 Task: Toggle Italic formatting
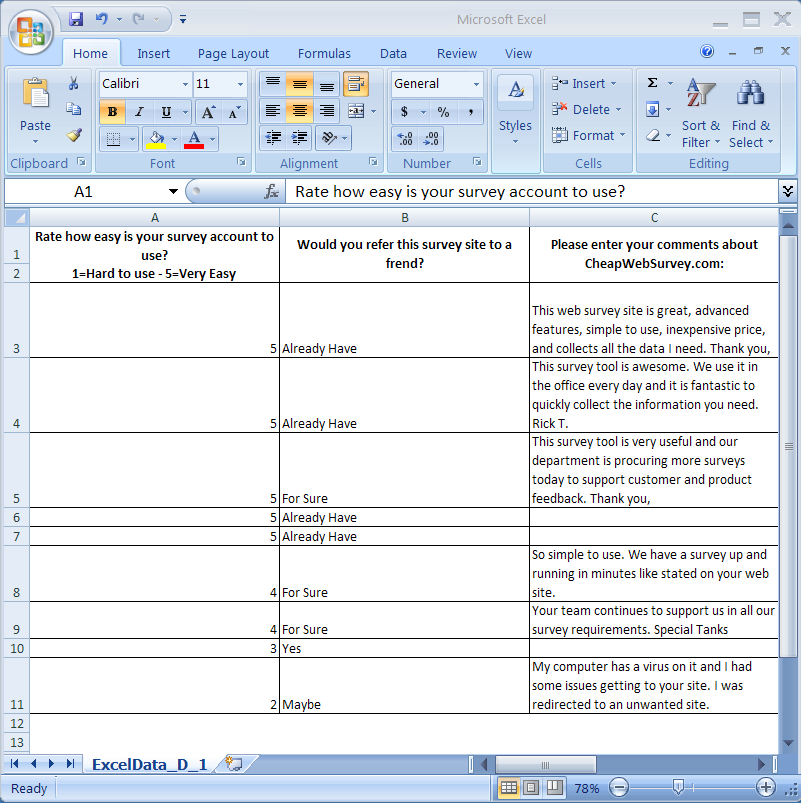(139, 112)
